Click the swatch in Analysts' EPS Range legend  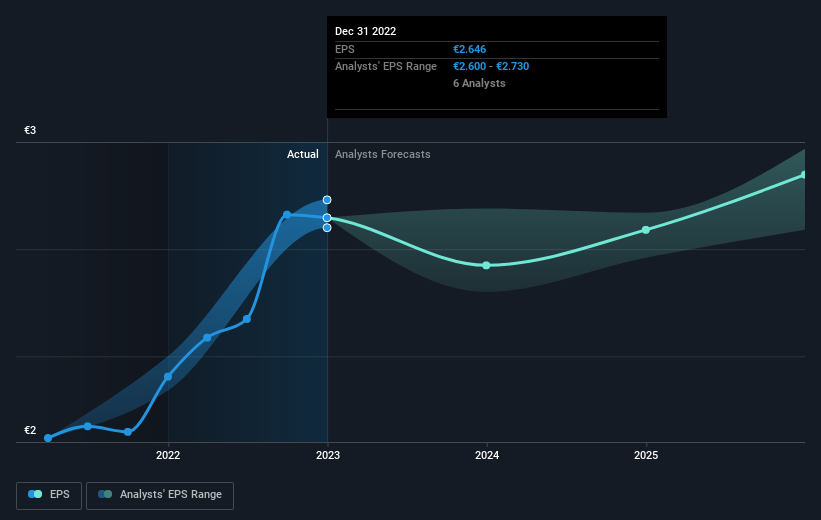(x=105, y=494)
